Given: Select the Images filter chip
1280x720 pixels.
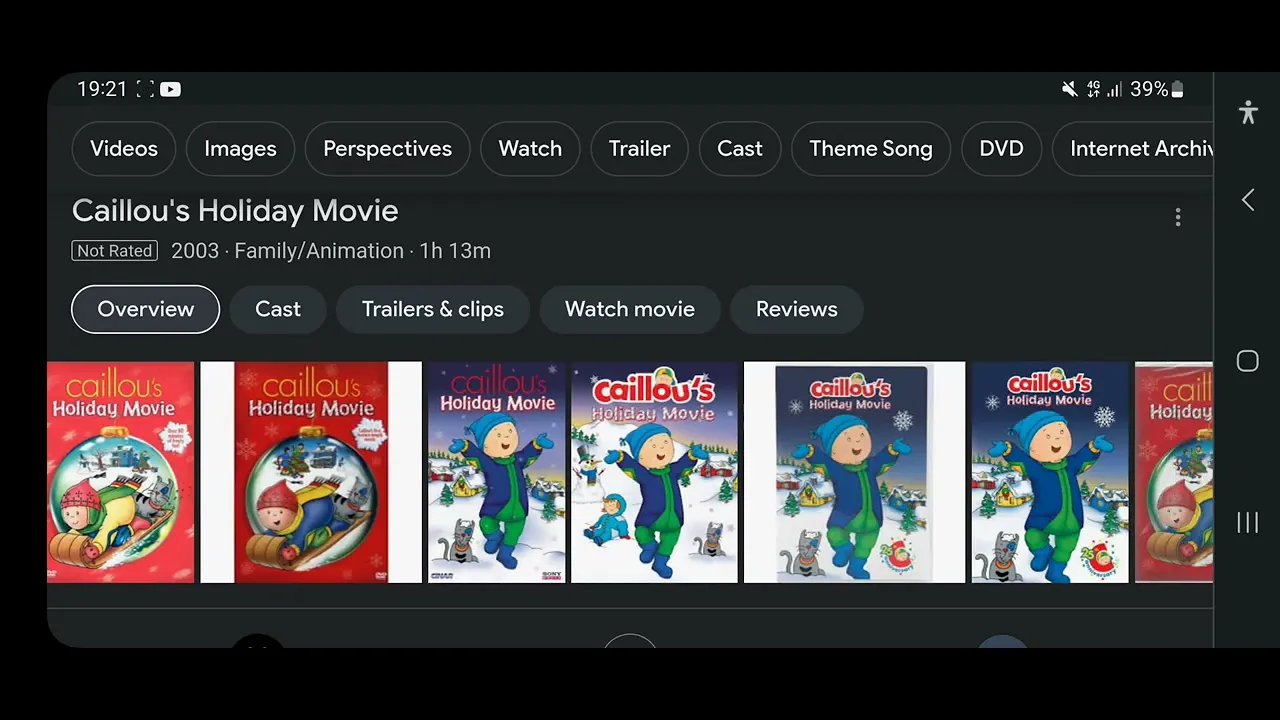Looking at the screenshot, I should (240, 149).
